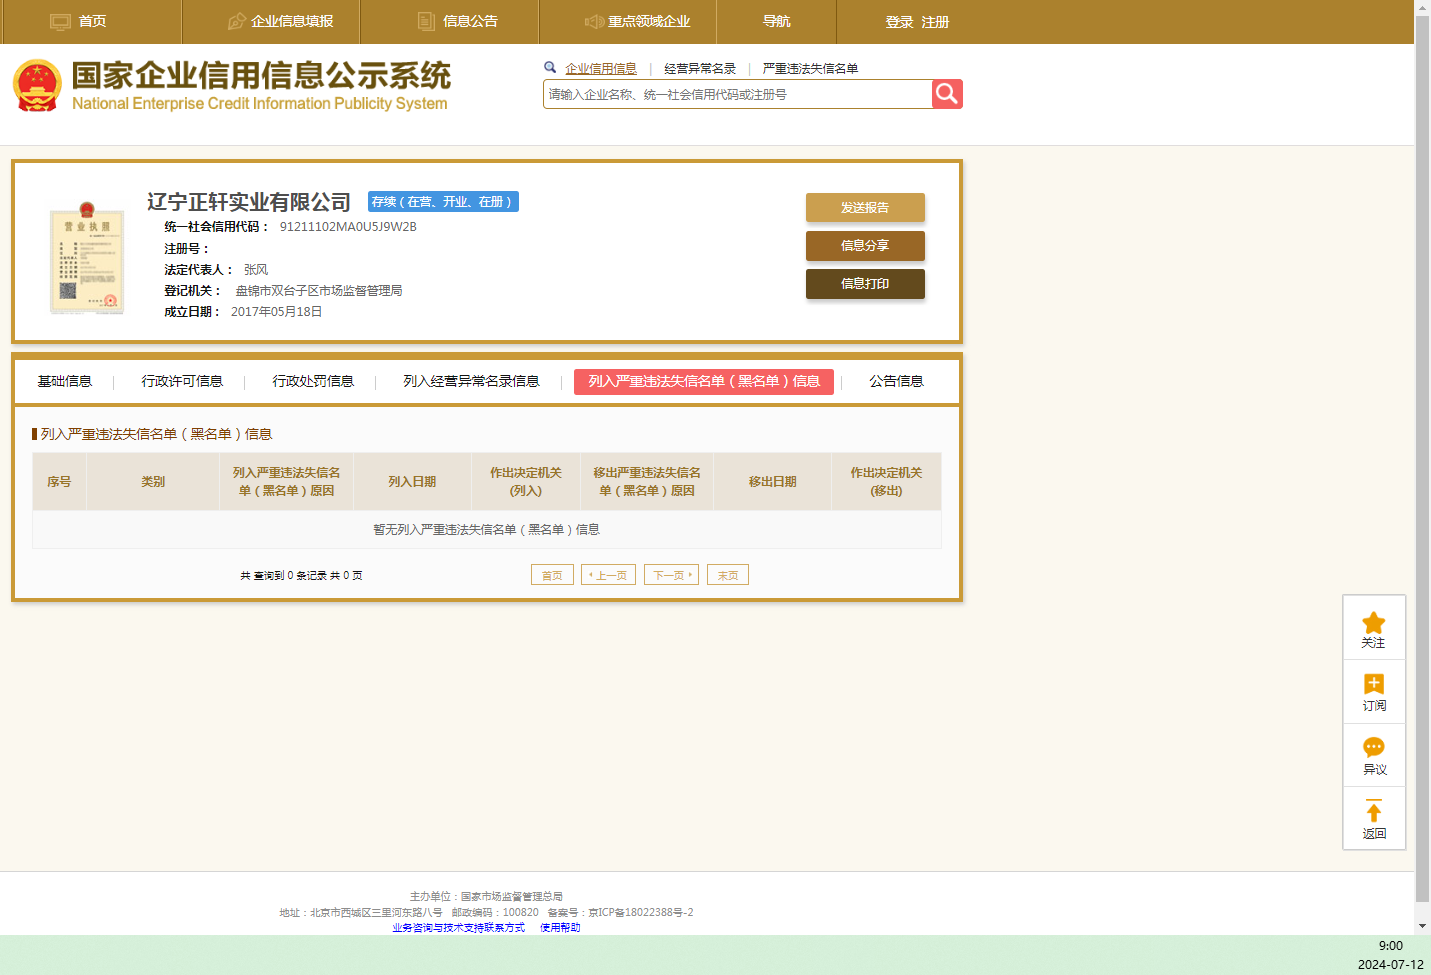
Task: Open 信息公告 in the top navigation
Action: click(470, 21)
